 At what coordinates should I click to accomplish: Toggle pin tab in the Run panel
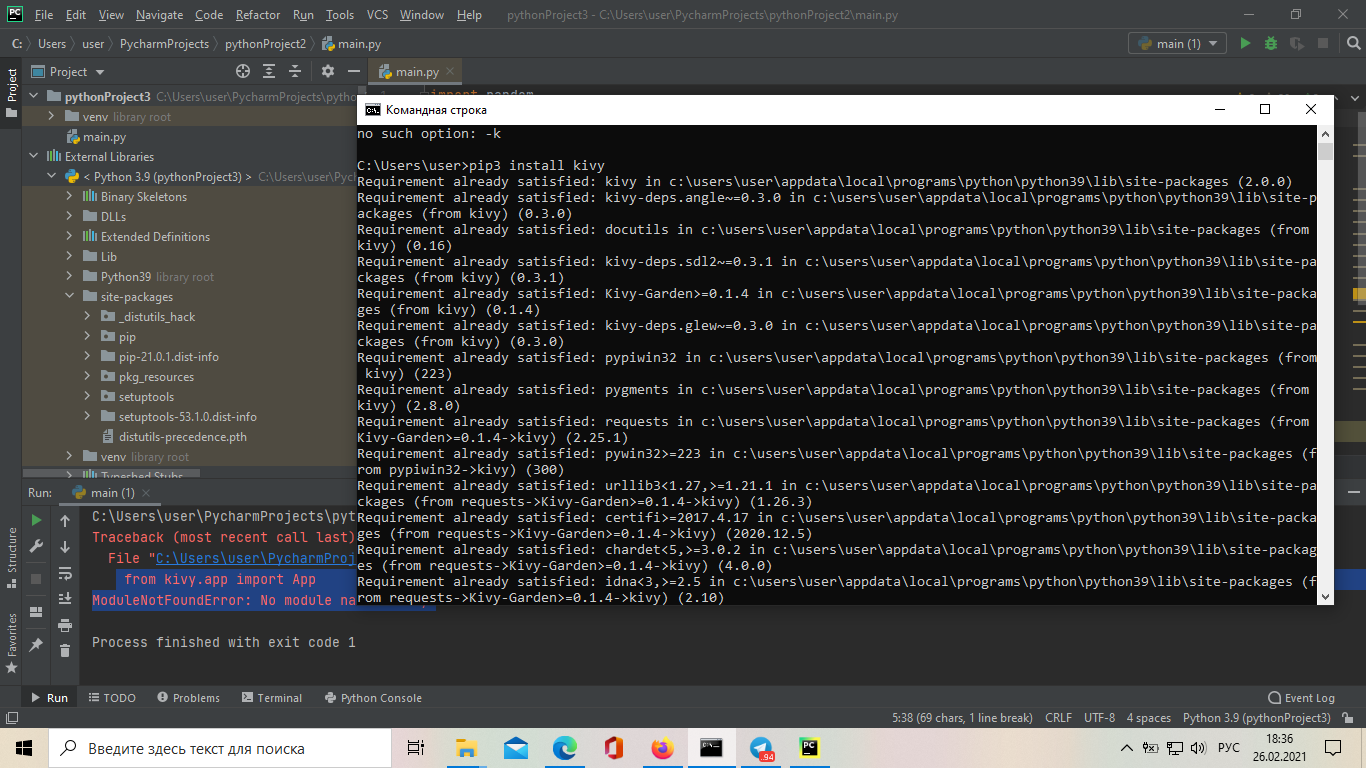(36, 645)
